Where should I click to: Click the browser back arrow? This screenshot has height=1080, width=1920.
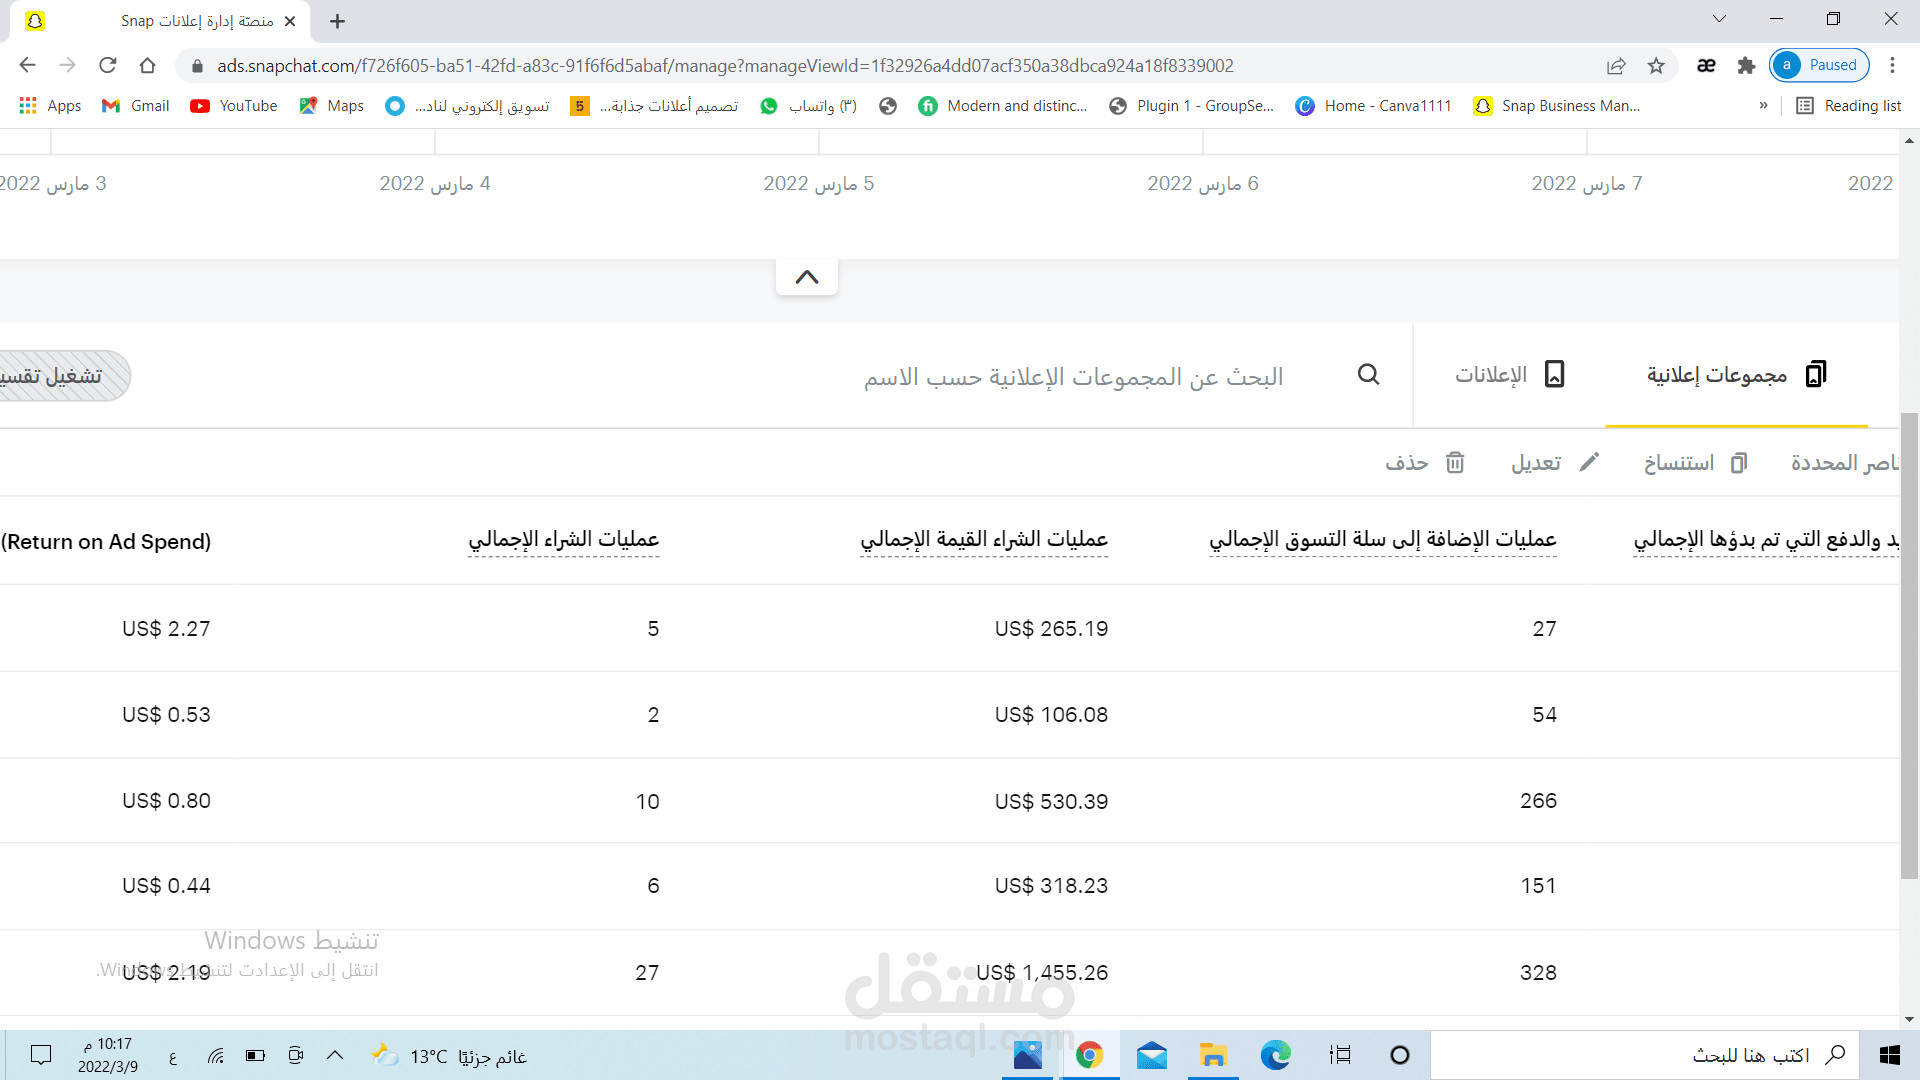tap(27, 65)
